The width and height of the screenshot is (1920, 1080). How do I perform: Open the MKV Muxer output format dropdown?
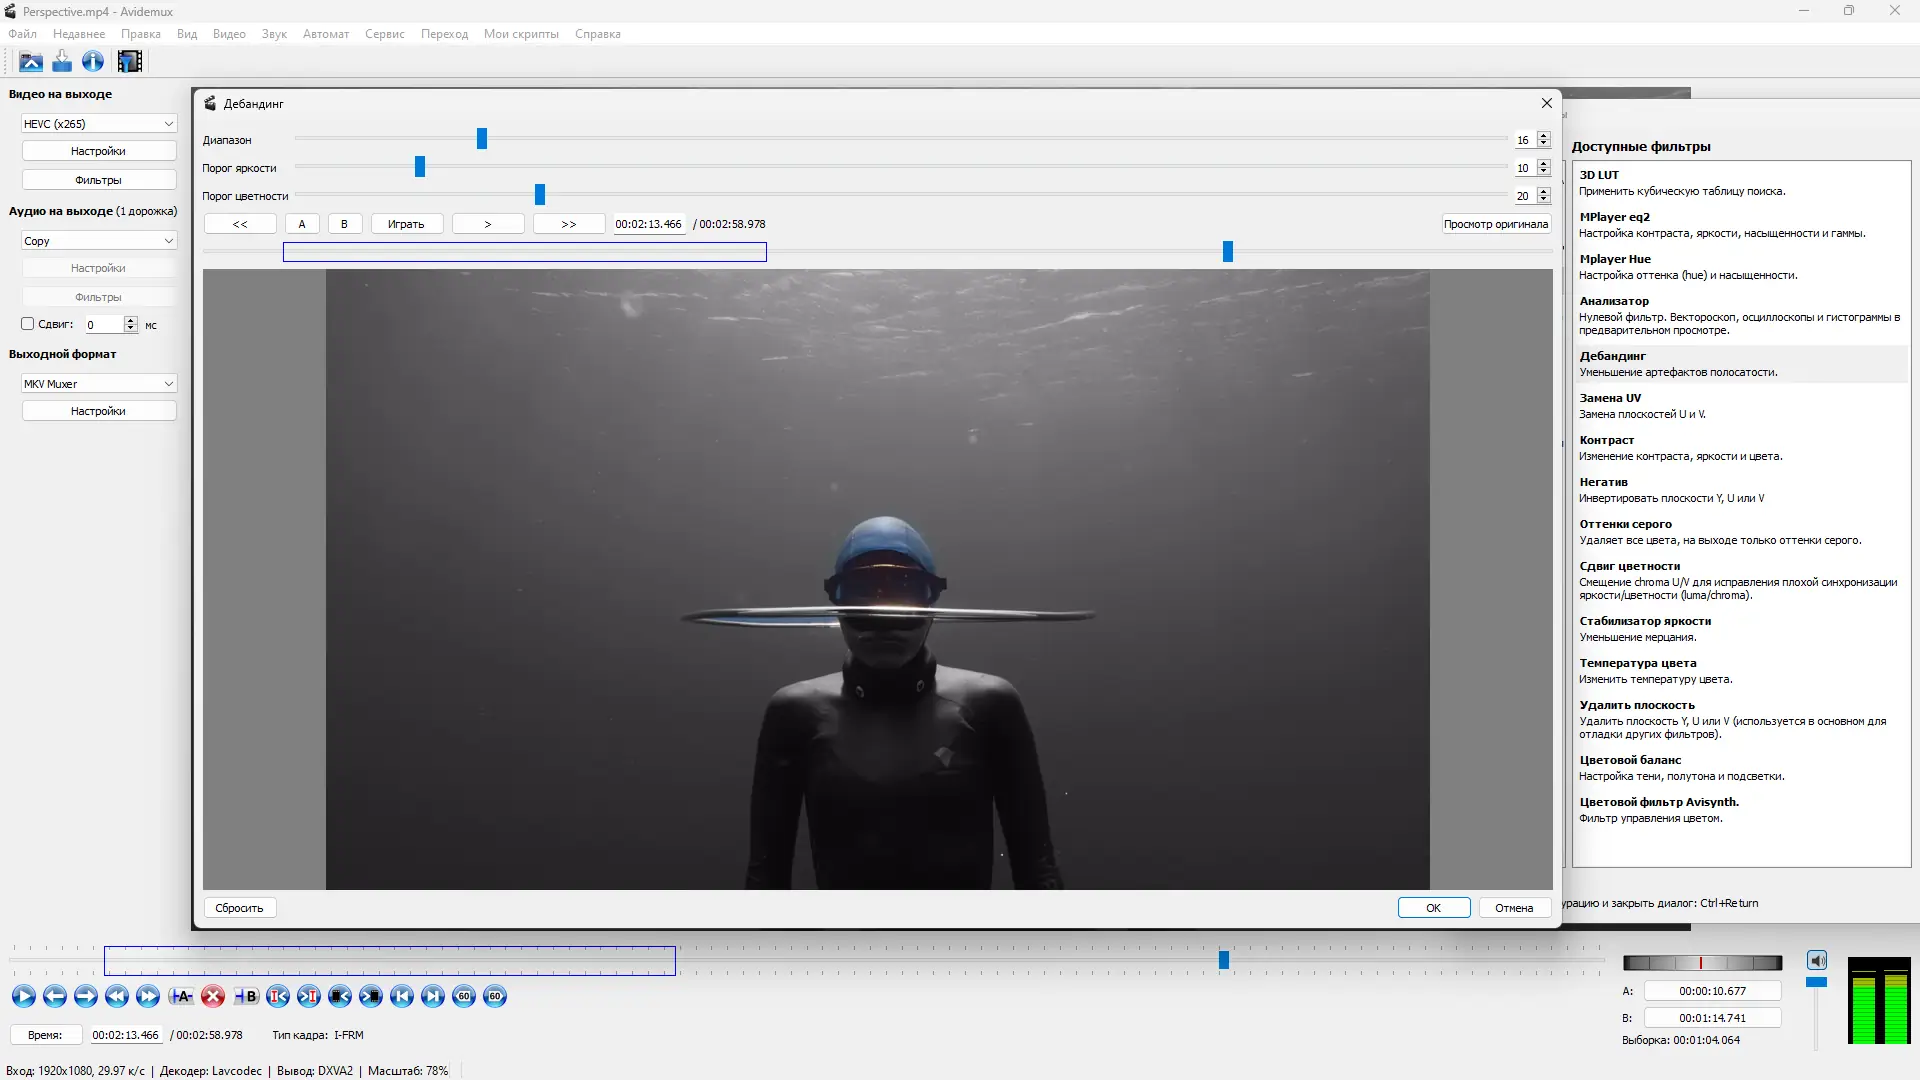pos(99,384)
